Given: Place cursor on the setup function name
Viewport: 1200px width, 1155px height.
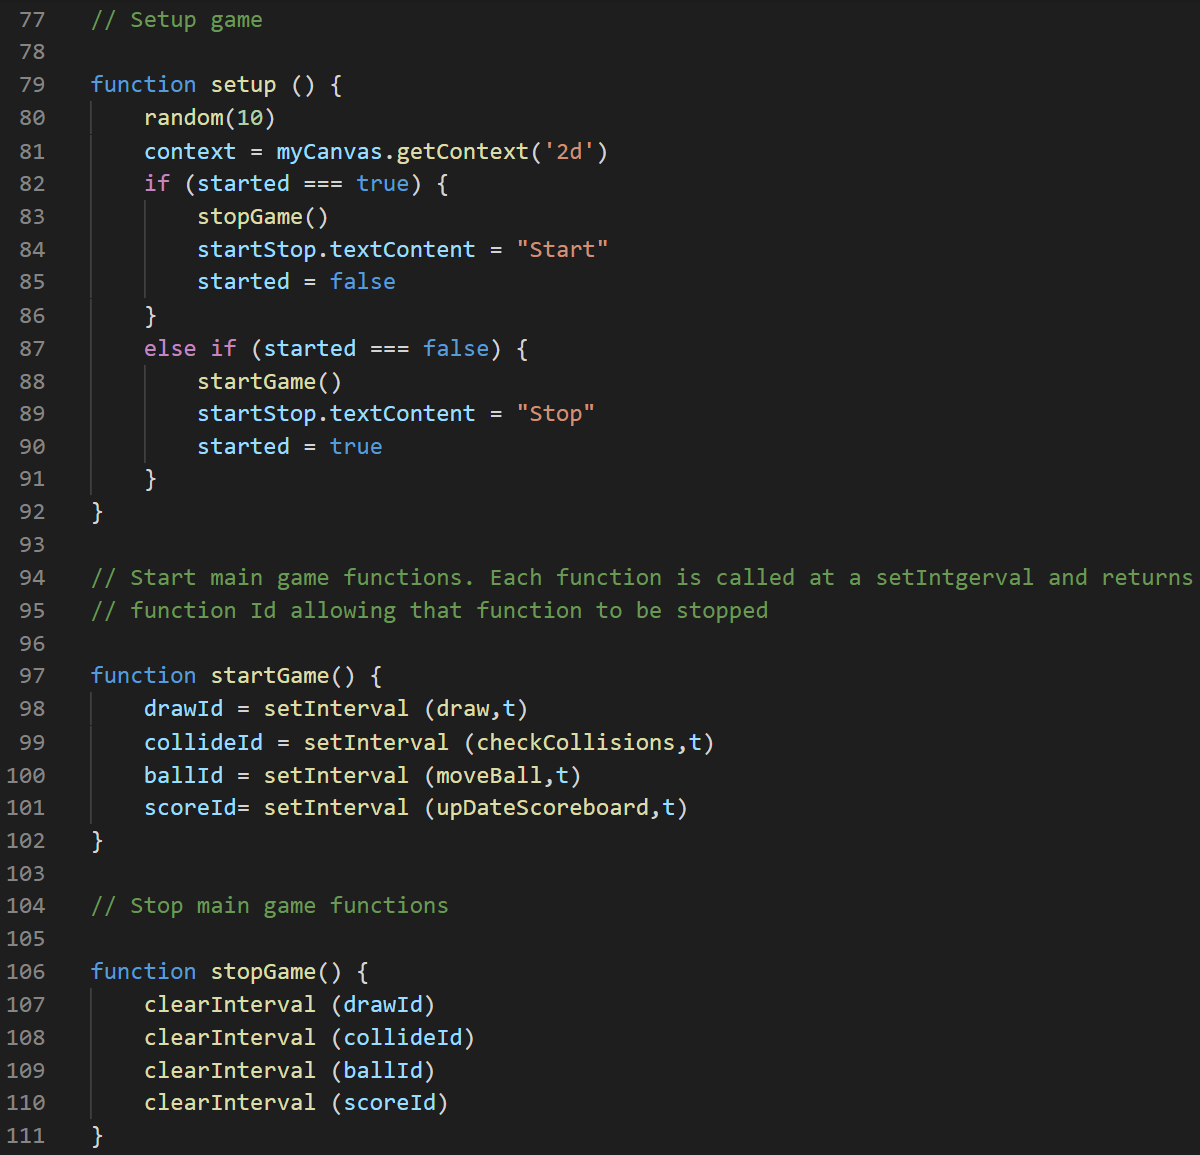Looking at the screenshot, I should pos(243,85).
